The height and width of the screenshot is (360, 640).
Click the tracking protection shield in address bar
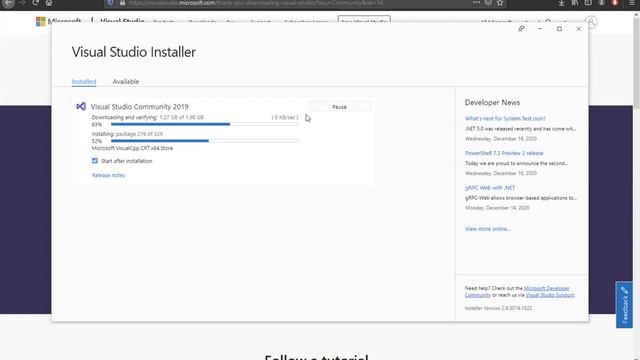[x=110, y=3]
